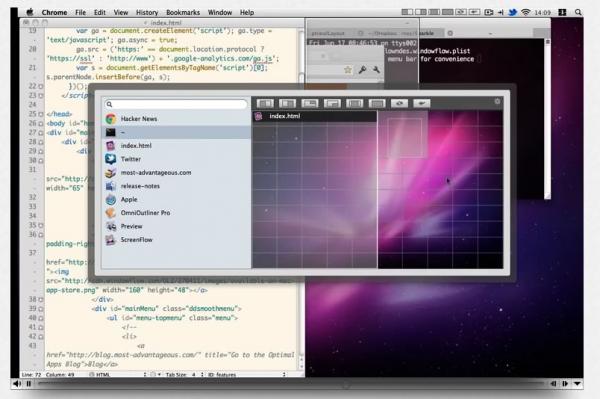Click the magnifier icon in the overlay search field
The height and width of the screenshot is (399, 600).
tap(109, 104)
